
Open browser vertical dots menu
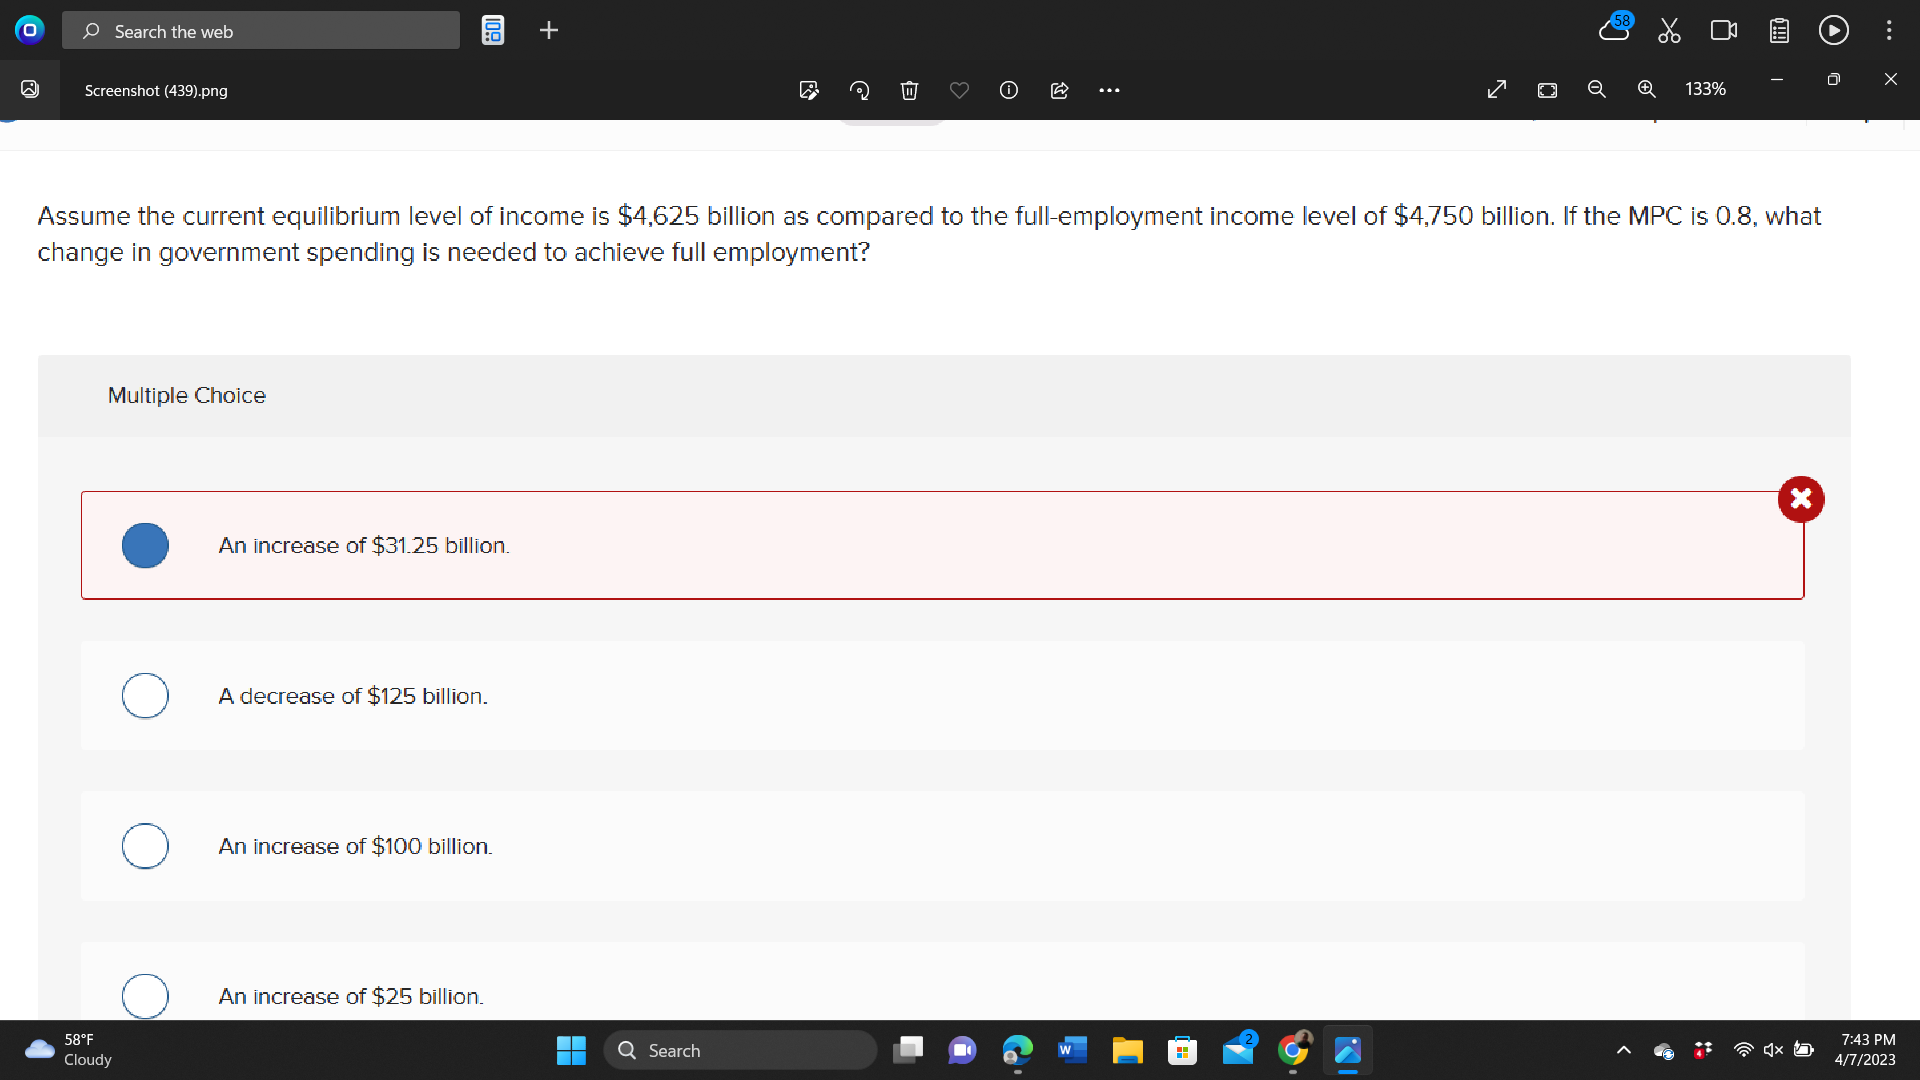[1889, 30]
